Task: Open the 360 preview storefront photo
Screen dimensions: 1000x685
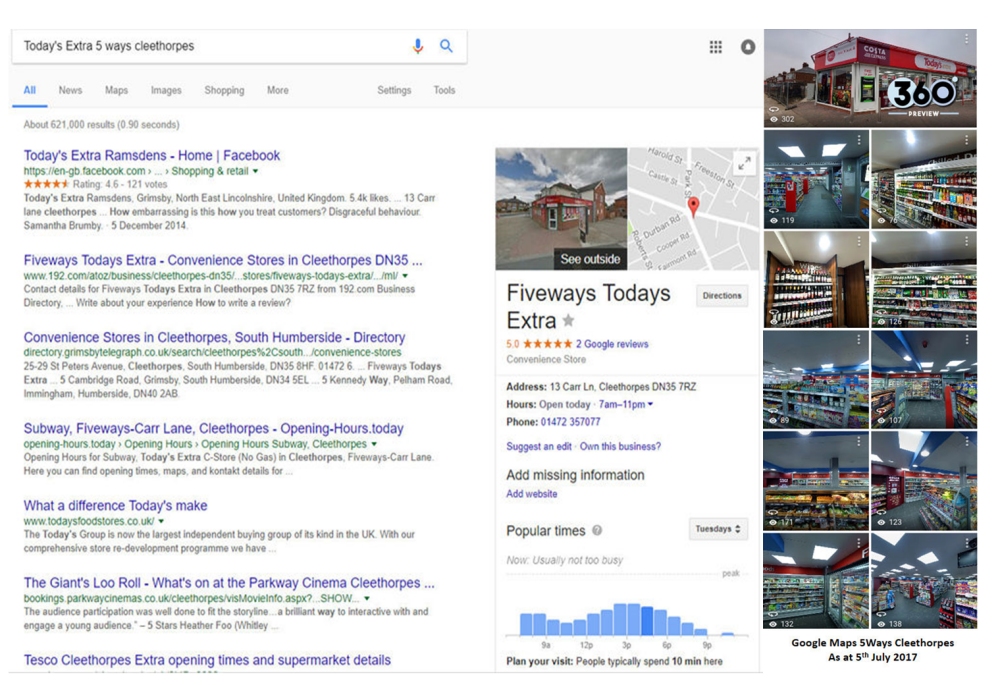Action: 870,78
